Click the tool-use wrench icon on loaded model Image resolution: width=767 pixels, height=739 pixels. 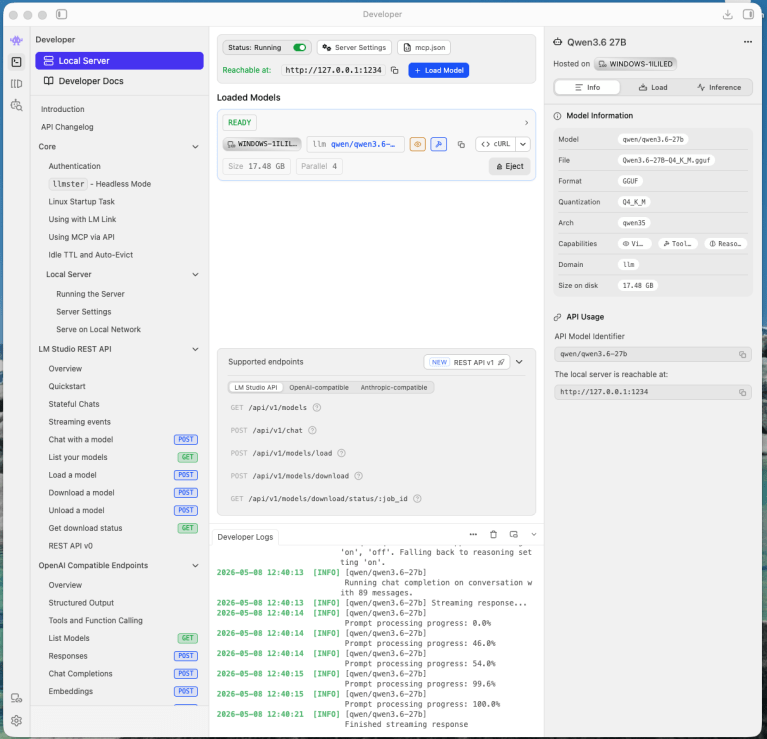[x=438, y=144]
